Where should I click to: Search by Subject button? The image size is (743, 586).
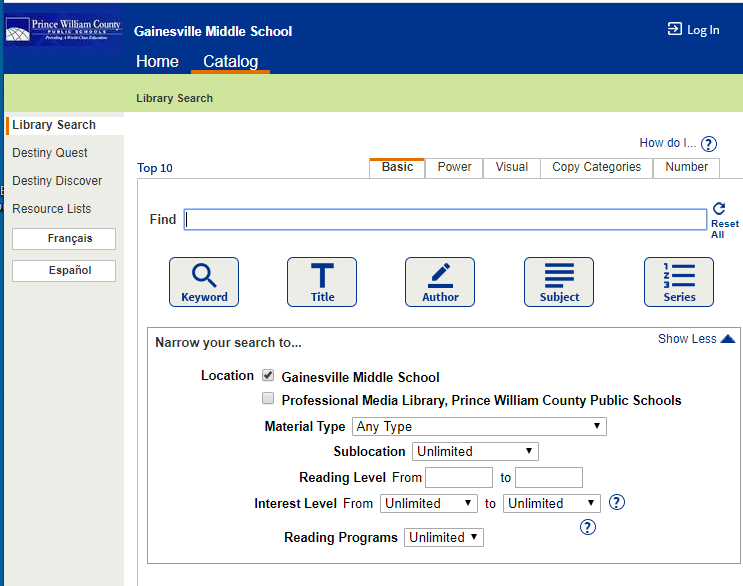coord(559,282)
